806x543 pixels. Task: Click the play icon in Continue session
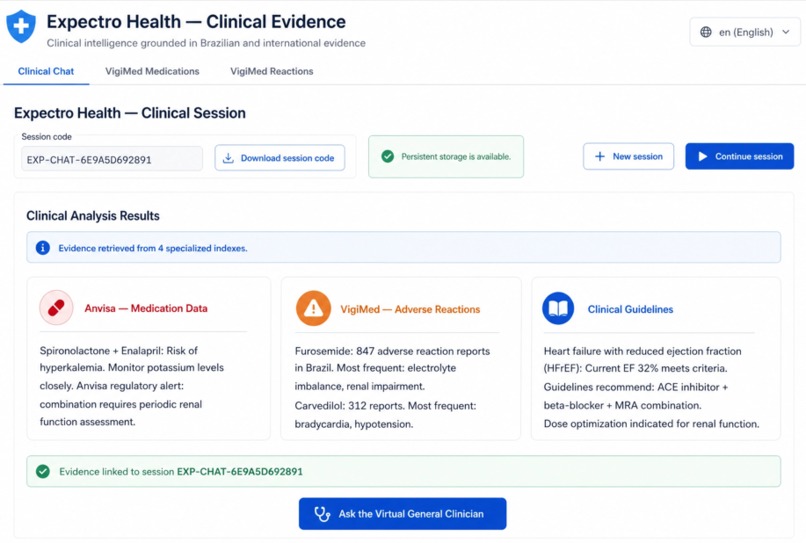tap(703, 156)
